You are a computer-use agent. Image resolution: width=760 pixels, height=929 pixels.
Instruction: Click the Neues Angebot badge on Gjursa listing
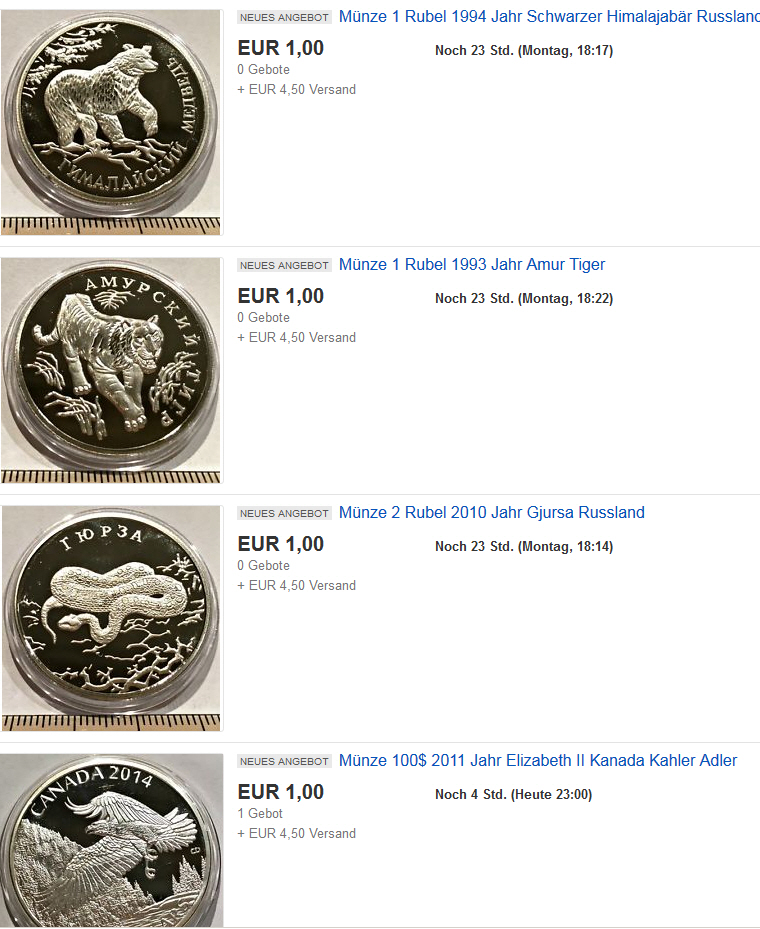point(284,513)
